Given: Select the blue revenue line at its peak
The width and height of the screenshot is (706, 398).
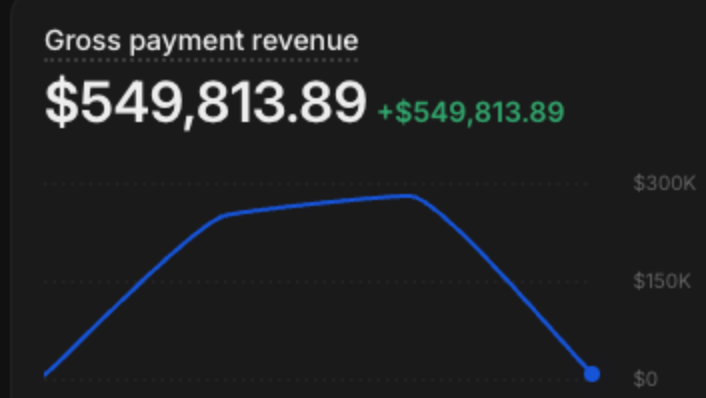Looking at the screenshot, I should (408, 196).
